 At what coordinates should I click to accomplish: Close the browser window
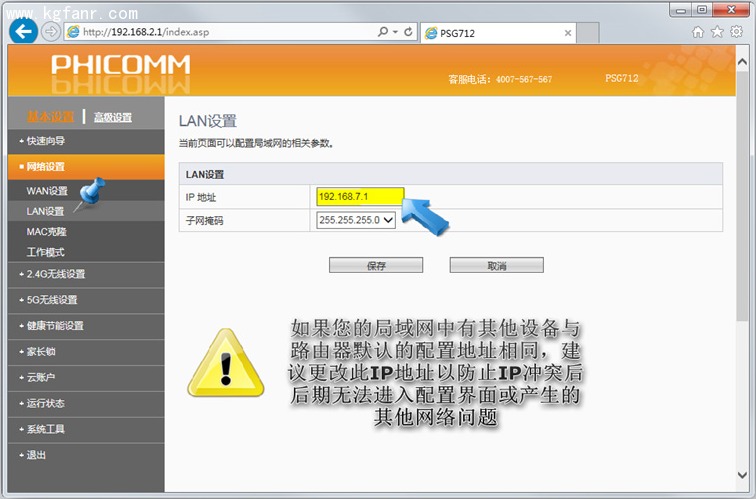[x=731, y=11]
